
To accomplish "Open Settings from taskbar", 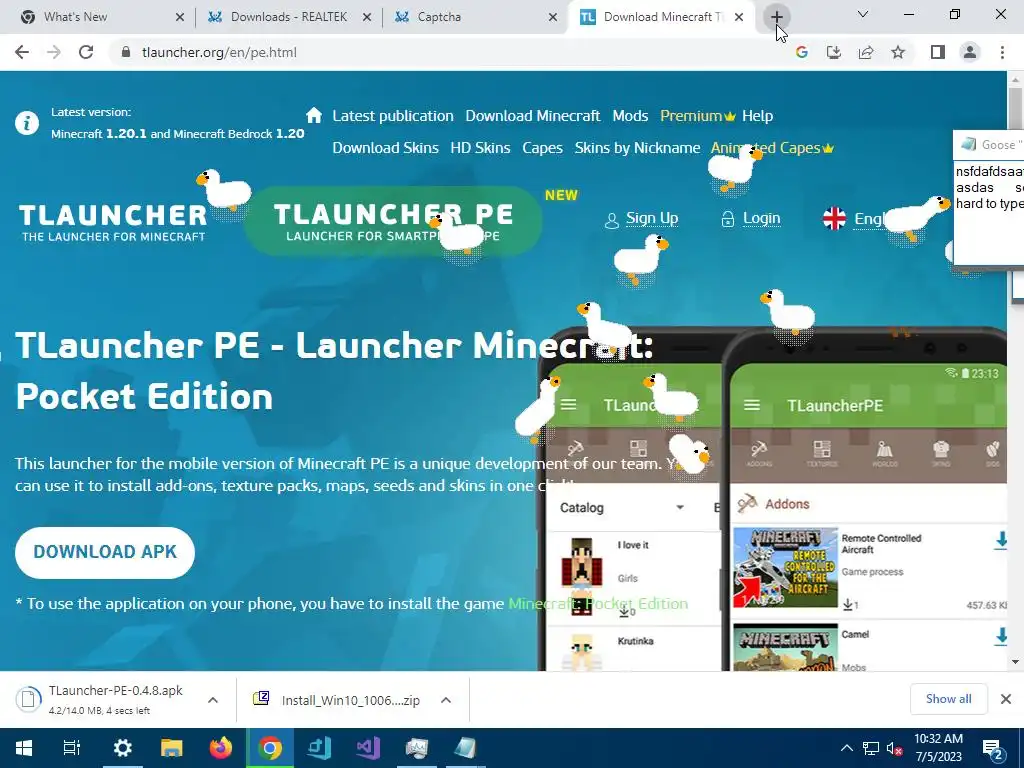I will point(123,748).
